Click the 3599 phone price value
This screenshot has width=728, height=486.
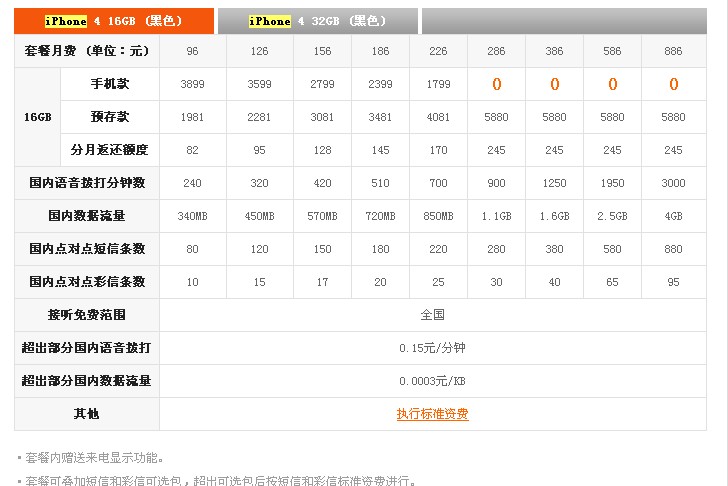[259, 84]
